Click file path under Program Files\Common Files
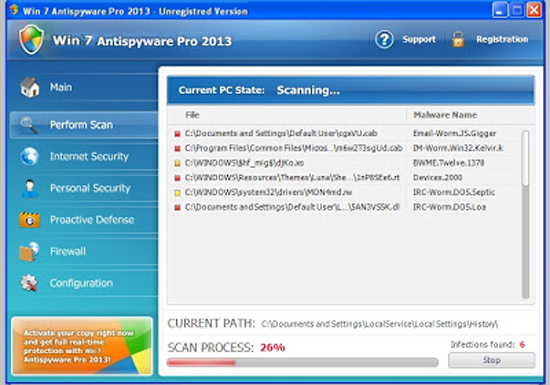The width and height of the screenshot is (550, 385). click(x=294, y=148)
